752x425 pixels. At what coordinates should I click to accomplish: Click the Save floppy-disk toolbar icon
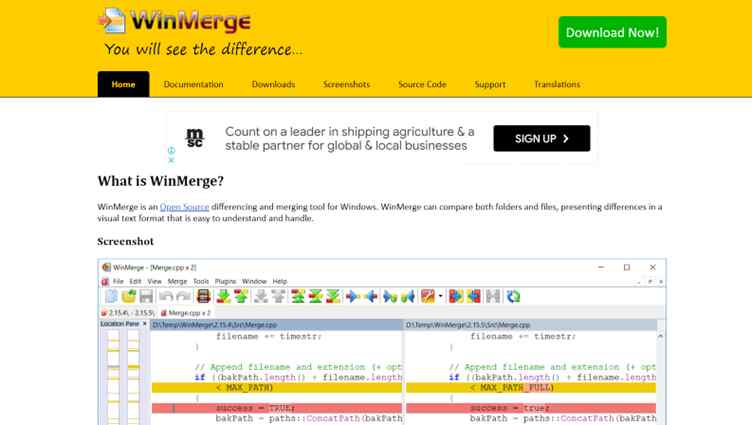point(146,296)
